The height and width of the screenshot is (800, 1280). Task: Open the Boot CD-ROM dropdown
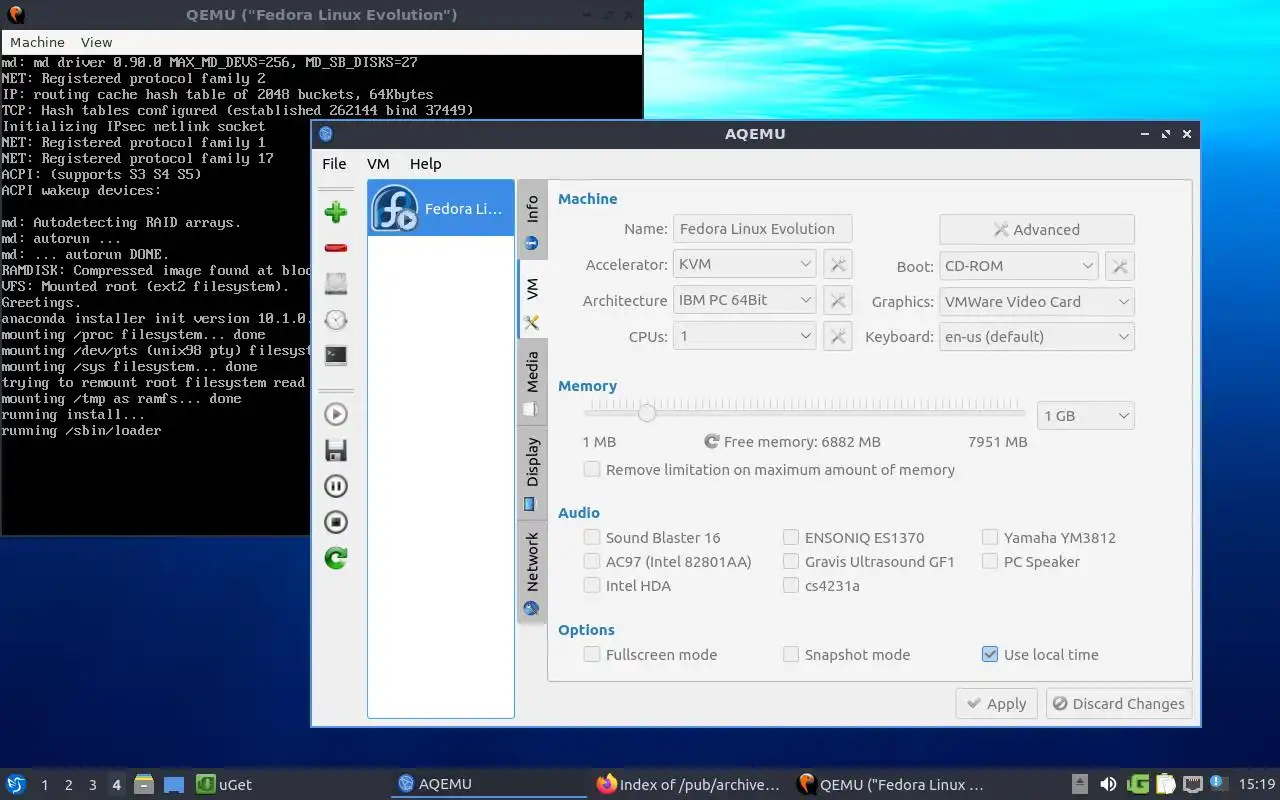pos(1019,266)
